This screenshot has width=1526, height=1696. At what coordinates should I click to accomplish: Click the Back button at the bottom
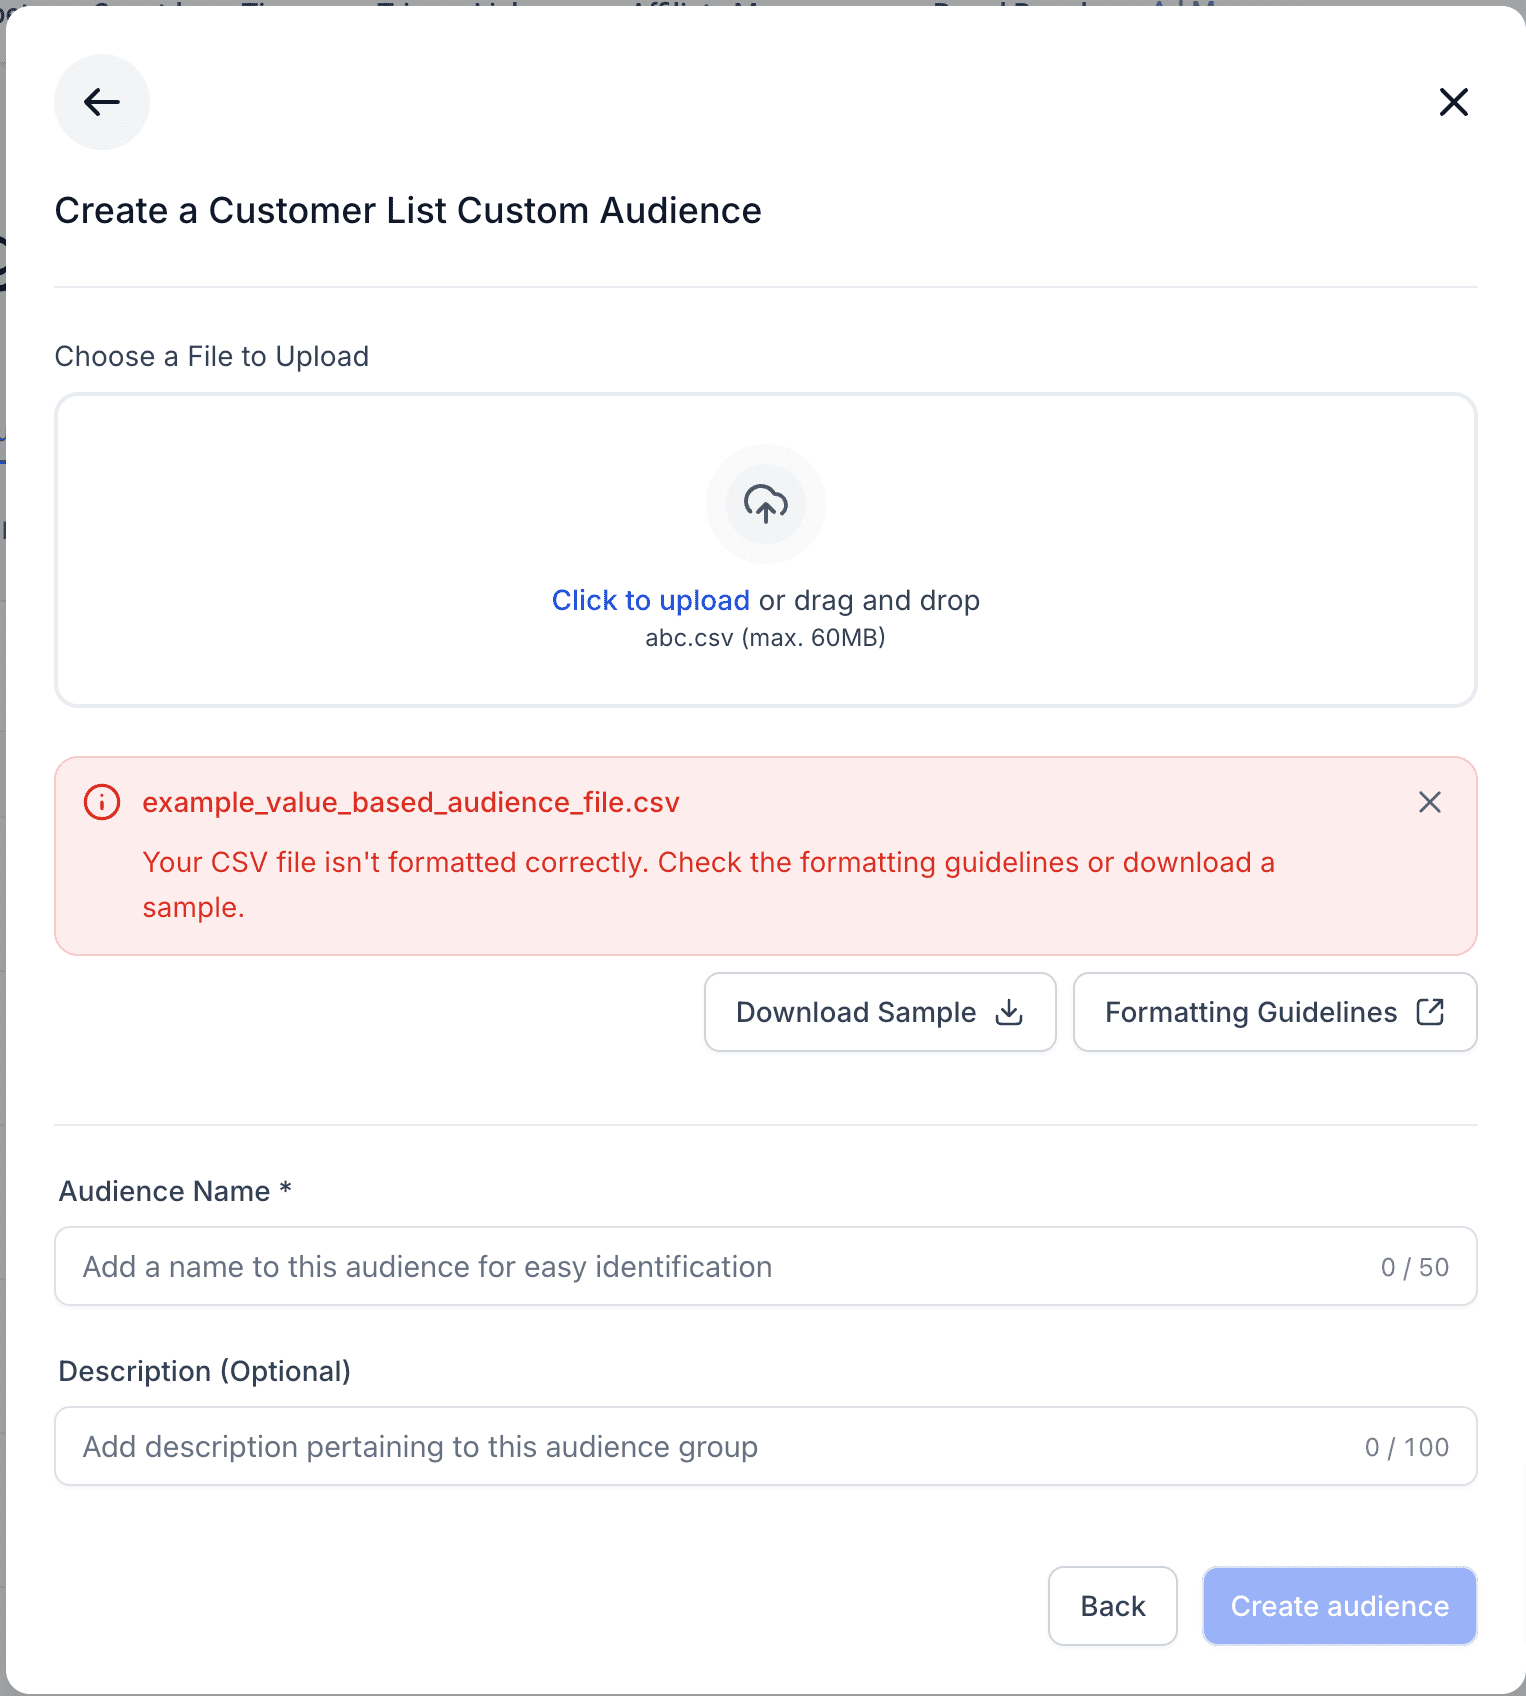[x=1113, y=1606]
